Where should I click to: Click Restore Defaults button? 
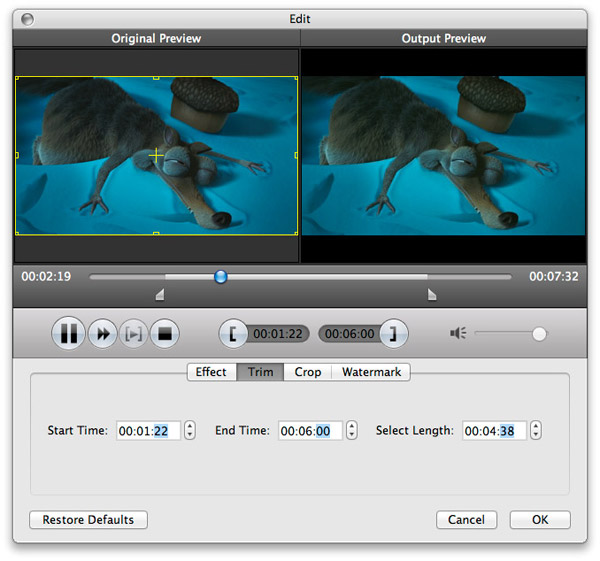88,520
